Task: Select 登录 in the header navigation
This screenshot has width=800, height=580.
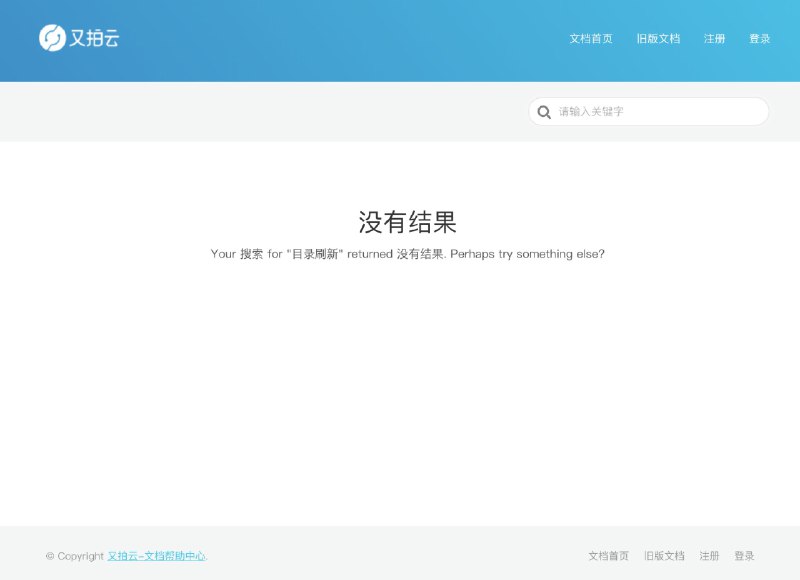Action: click(760, 39)
